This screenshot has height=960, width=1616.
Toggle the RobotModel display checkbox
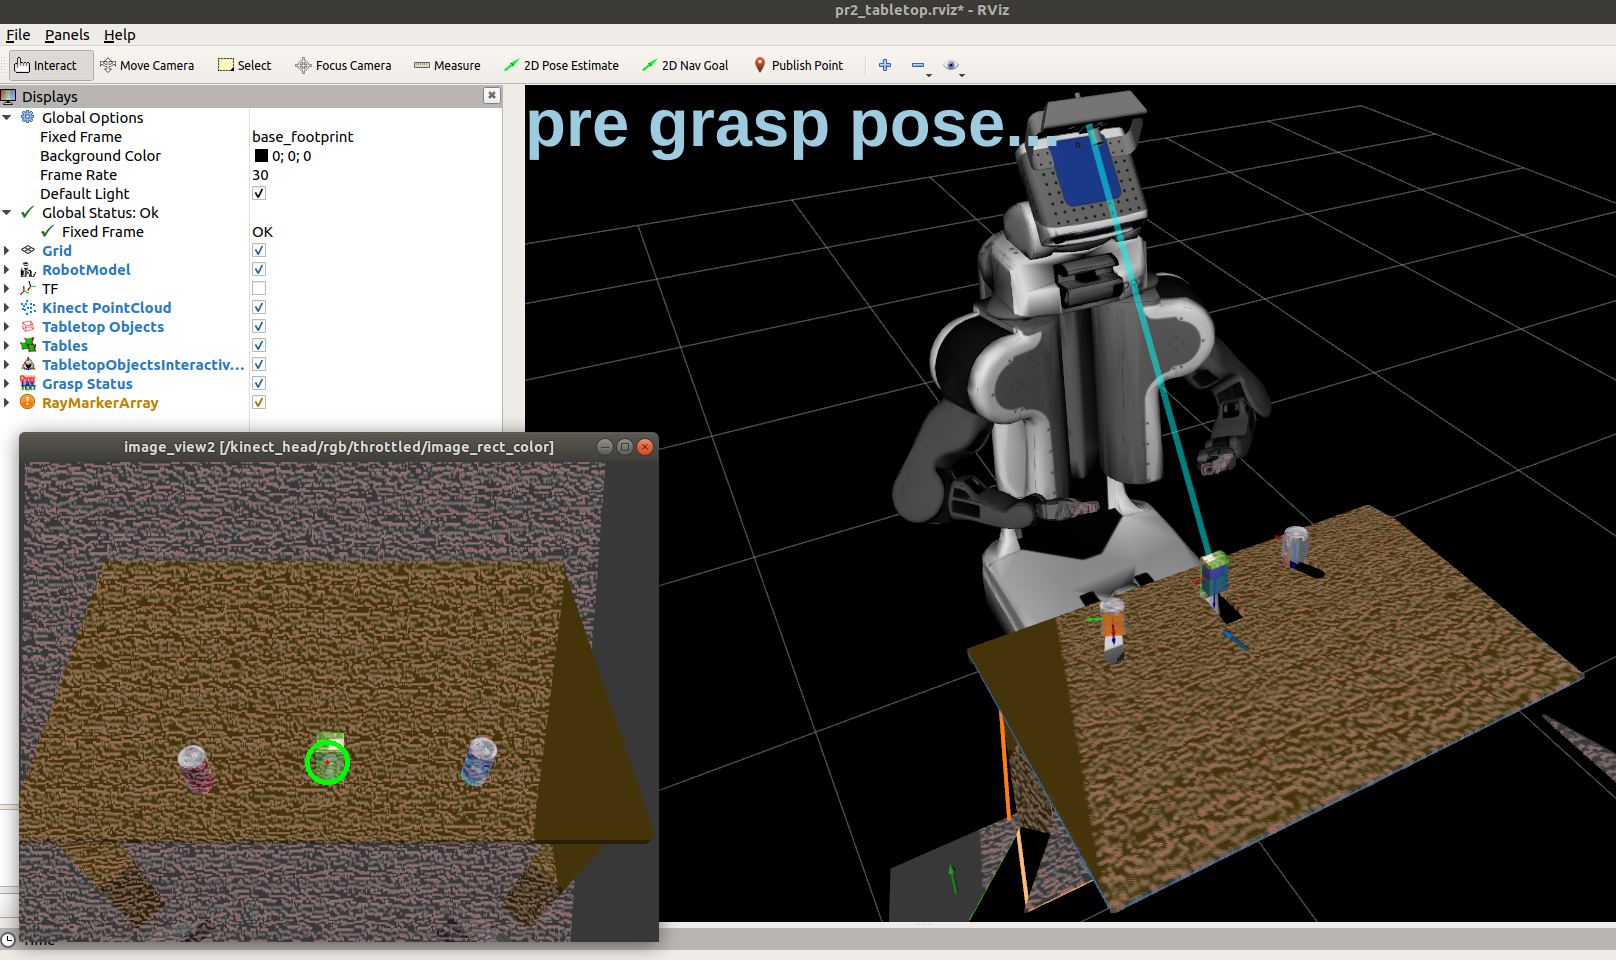[259, 269]
